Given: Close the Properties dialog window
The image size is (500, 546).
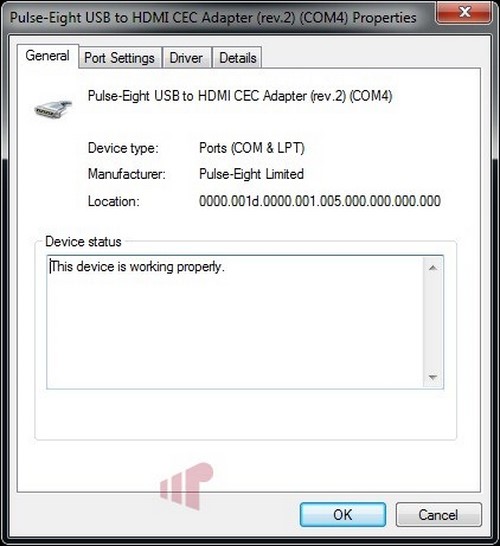Looking at the screenshot, I should (463, 13).
